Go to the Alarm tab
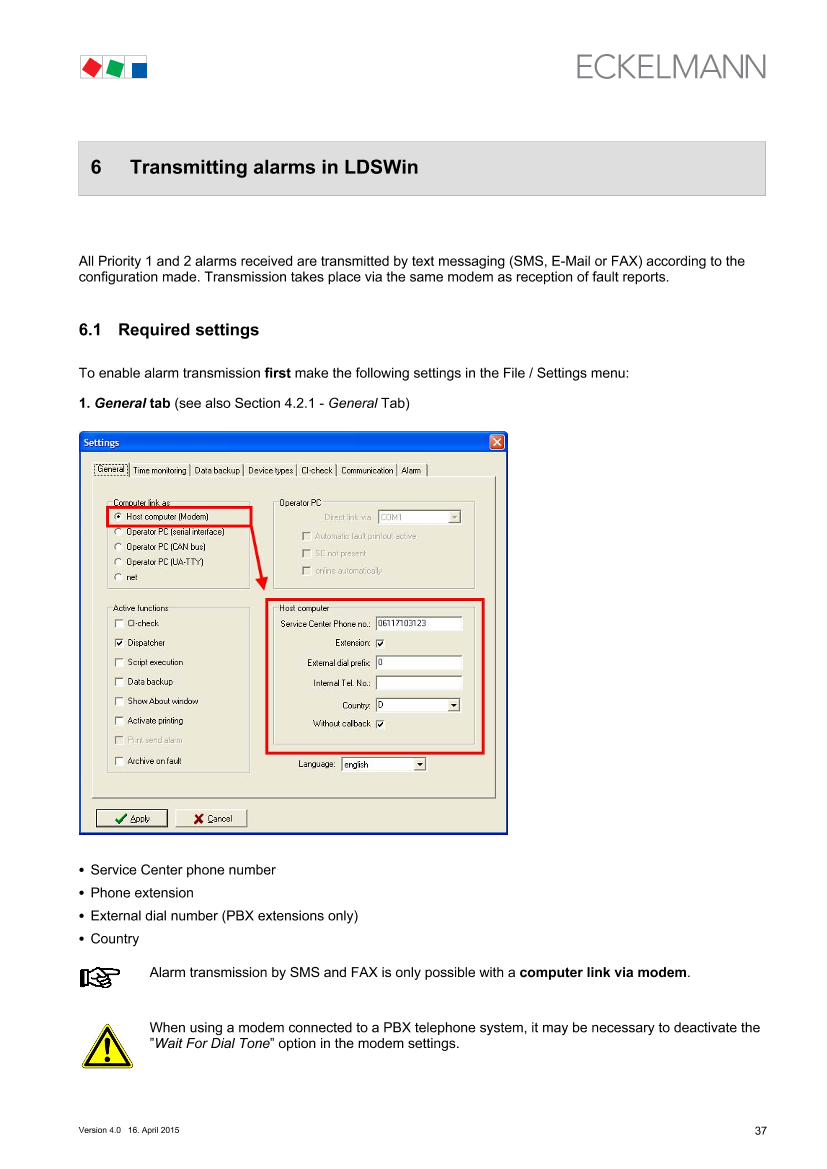827x1169 pixels. point(411,470)
